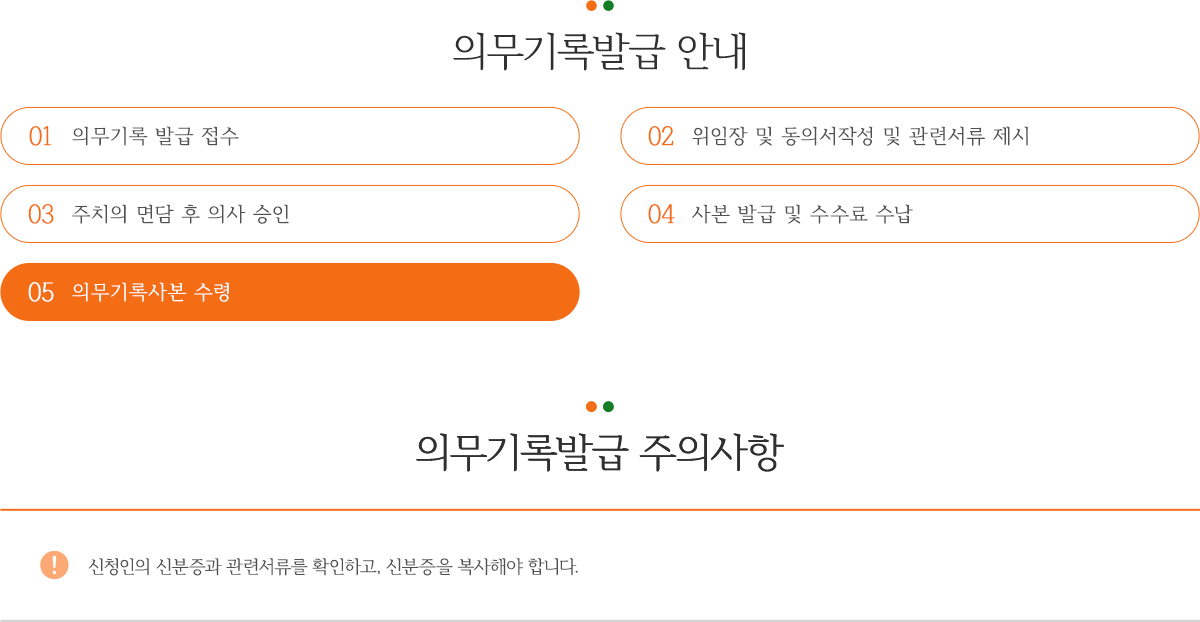Click the green dot above 의무기록발급 주의사항

[x=608, y=406]
